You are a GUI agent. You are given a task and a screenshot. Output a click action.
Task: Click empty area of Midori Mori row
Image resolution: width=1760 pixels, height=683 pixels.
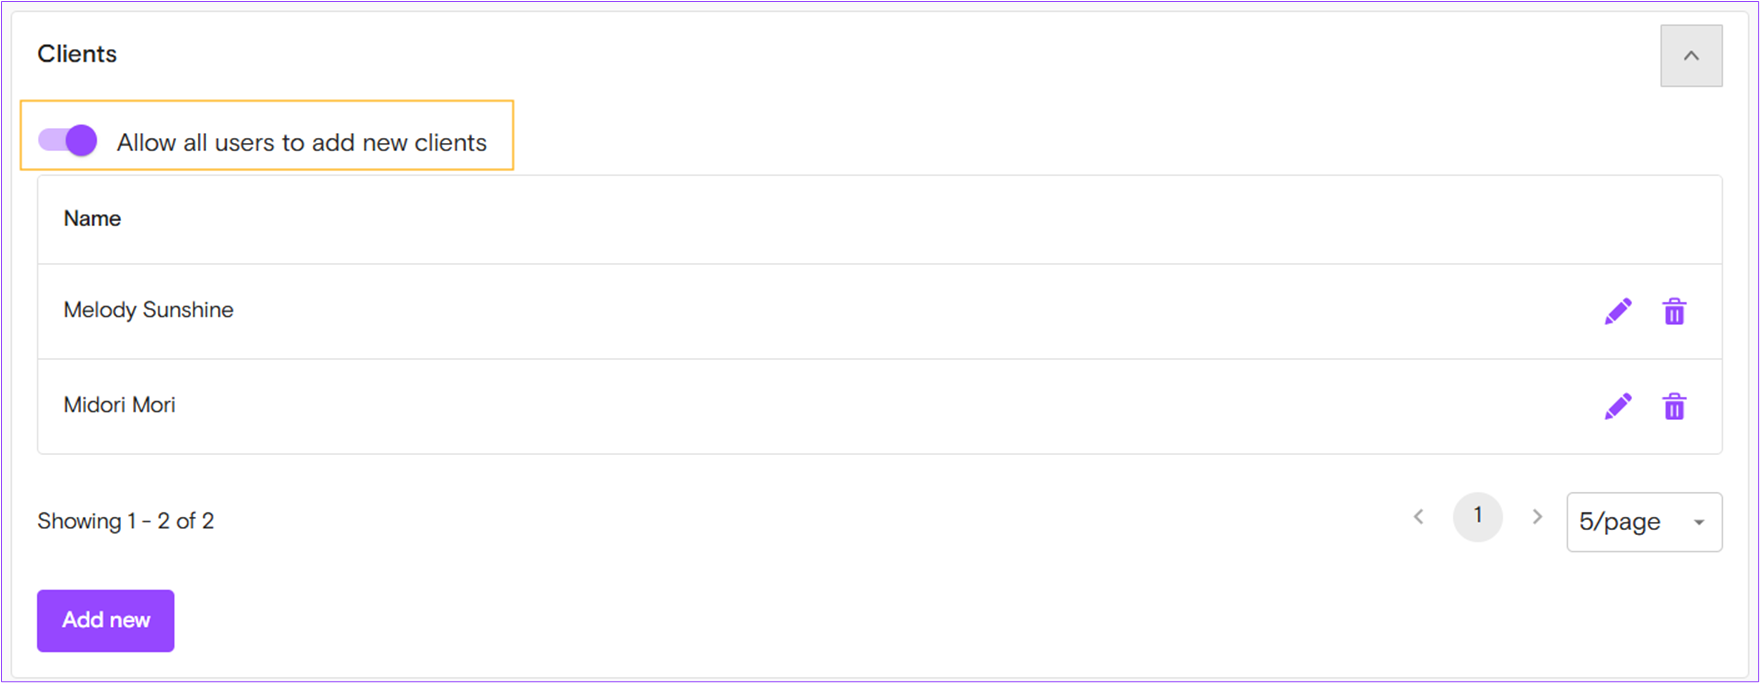pyautogui.click(x=880, y=406)
